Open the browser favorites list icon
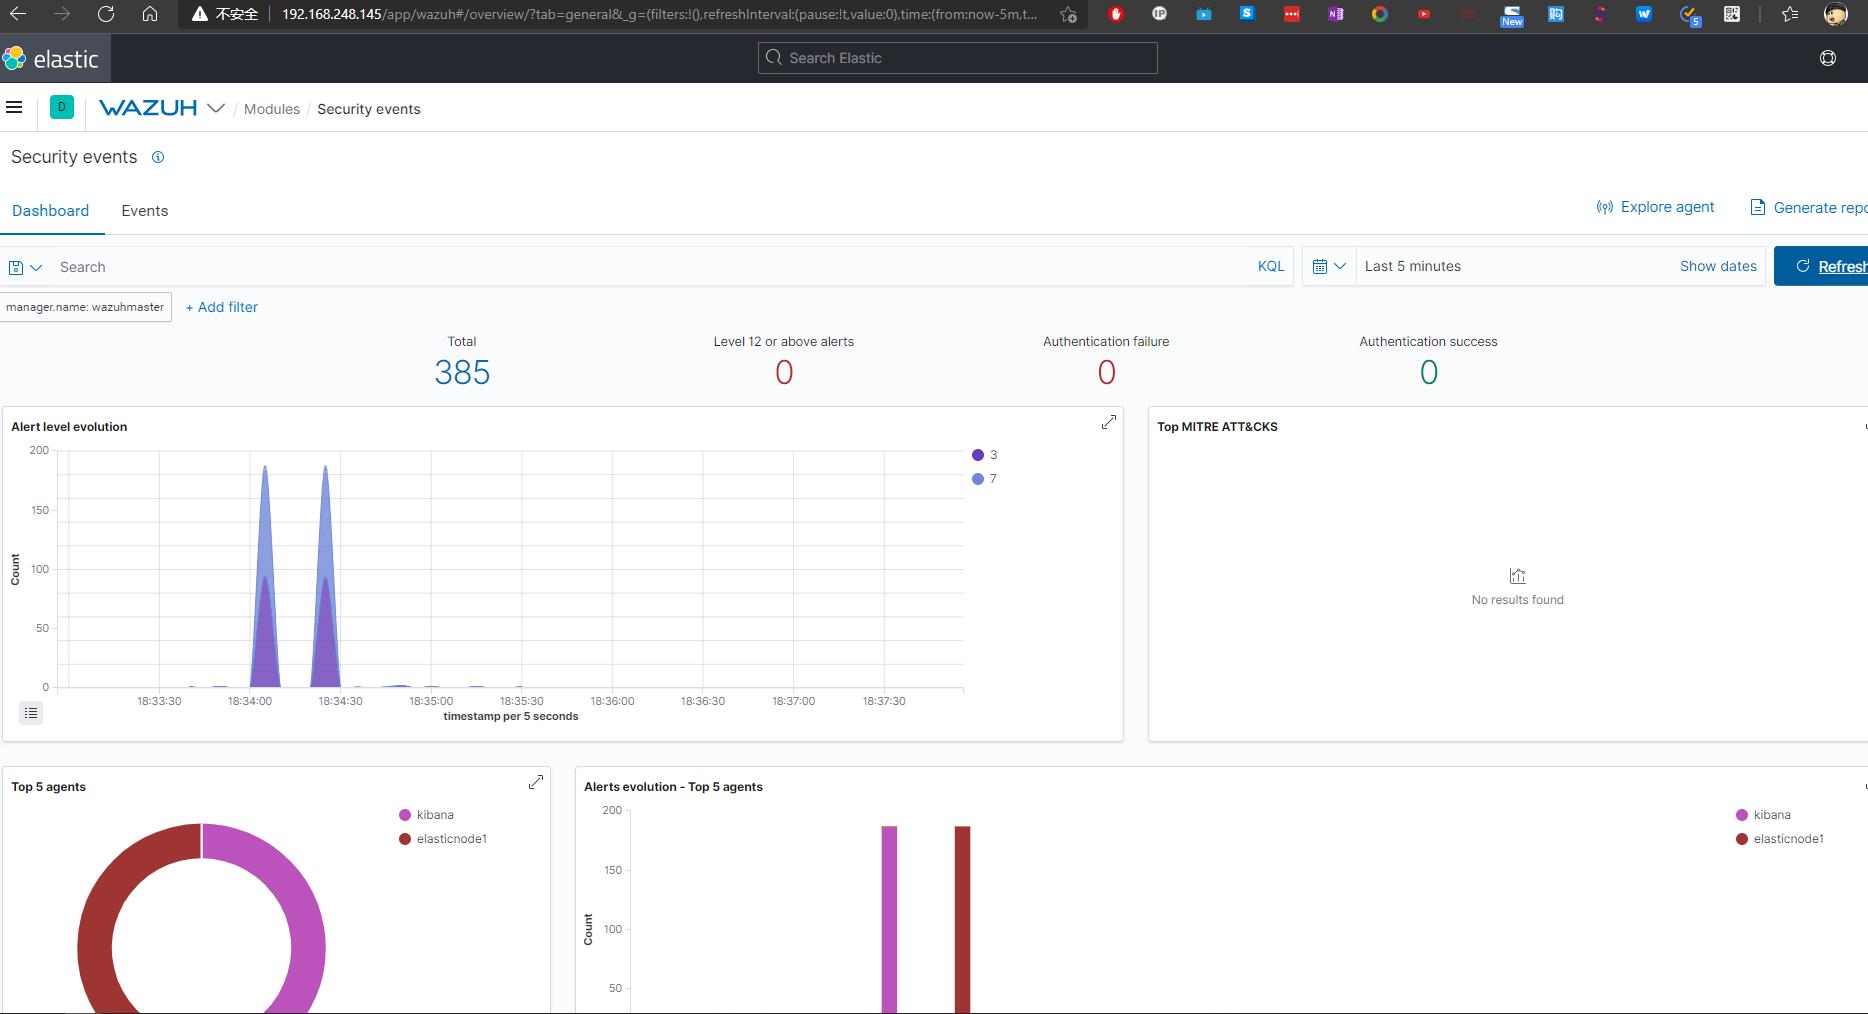The image size is (1868, 1014). pyautogui.click(x=1790, y=14)
